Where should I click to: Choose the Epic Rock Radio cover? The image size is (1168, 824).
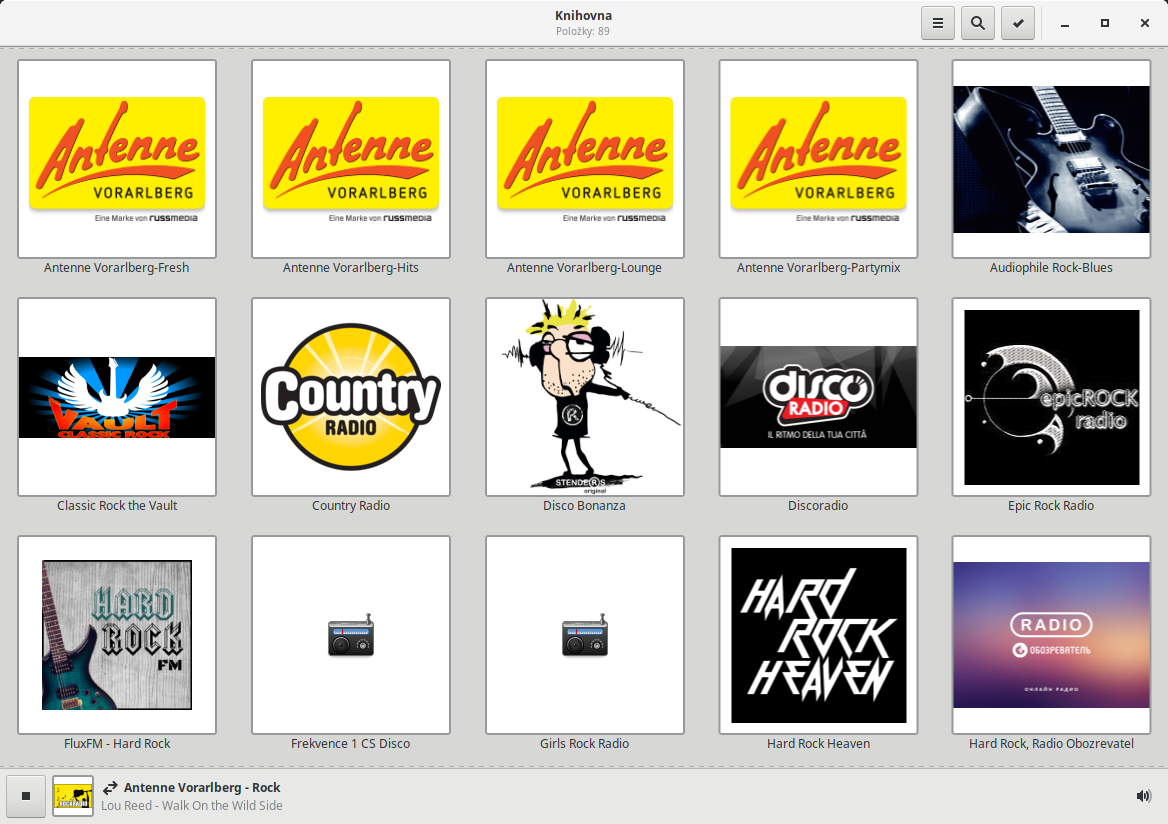(x=1051, y=397)
